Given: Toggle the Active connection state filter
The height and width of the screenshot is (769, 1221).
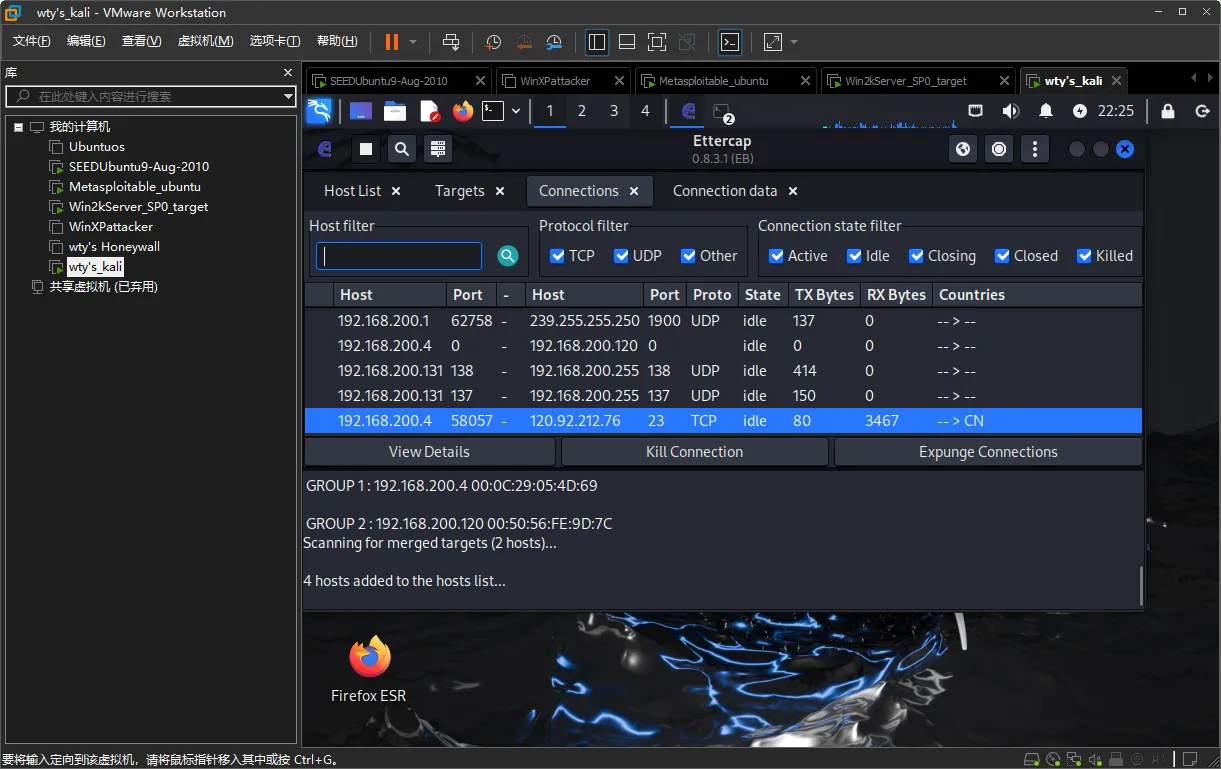Looking at the screenshot, I should pos(776,256).
